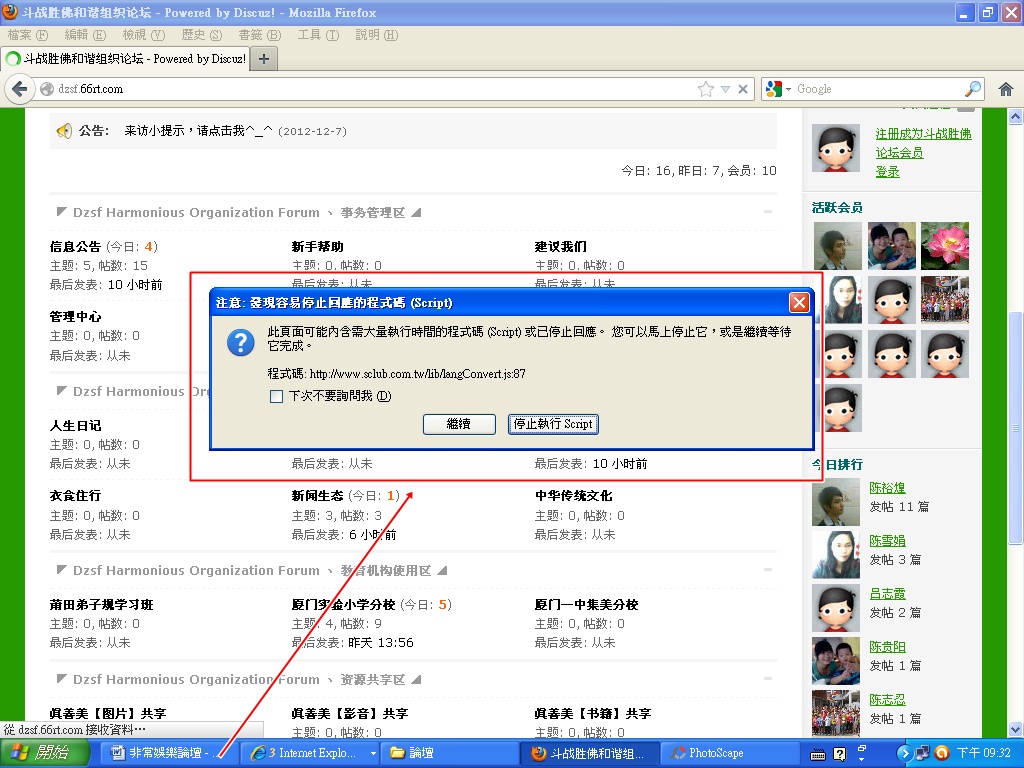Click the bookmark star icon in address bar

(x=706, y=89)
